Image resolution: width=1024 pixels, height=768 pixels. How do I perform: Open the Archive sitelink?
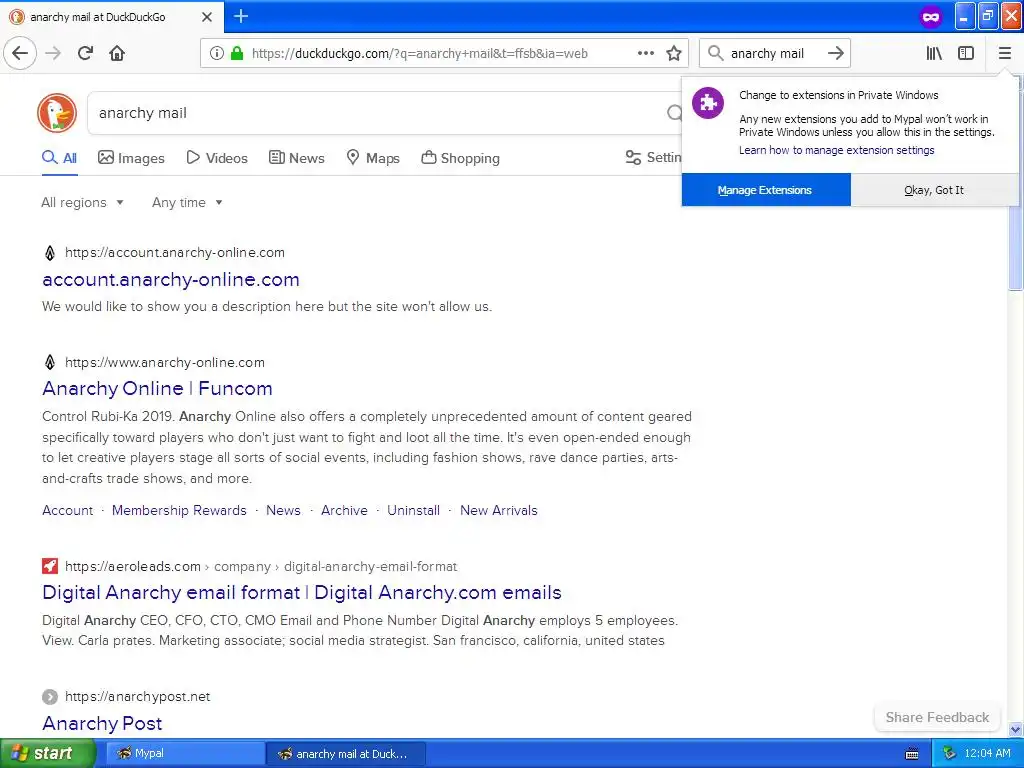tap(344, 510)
